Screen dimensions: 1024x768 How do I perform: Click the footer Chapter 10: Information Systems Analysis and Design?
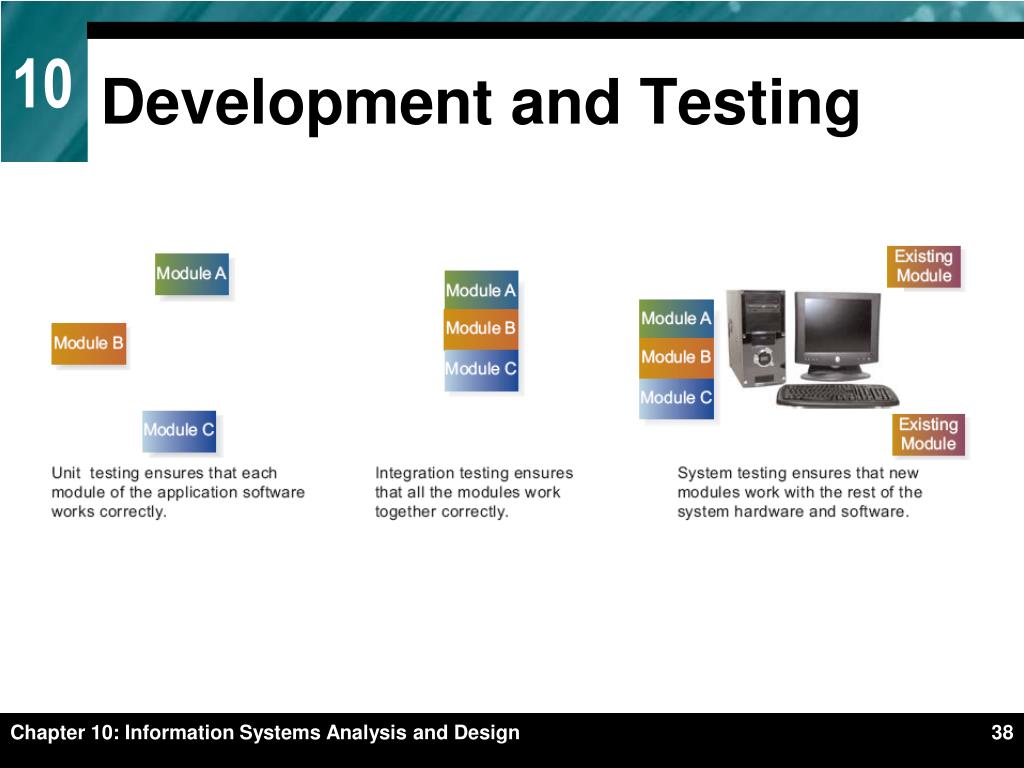click(x=264, y=733)
